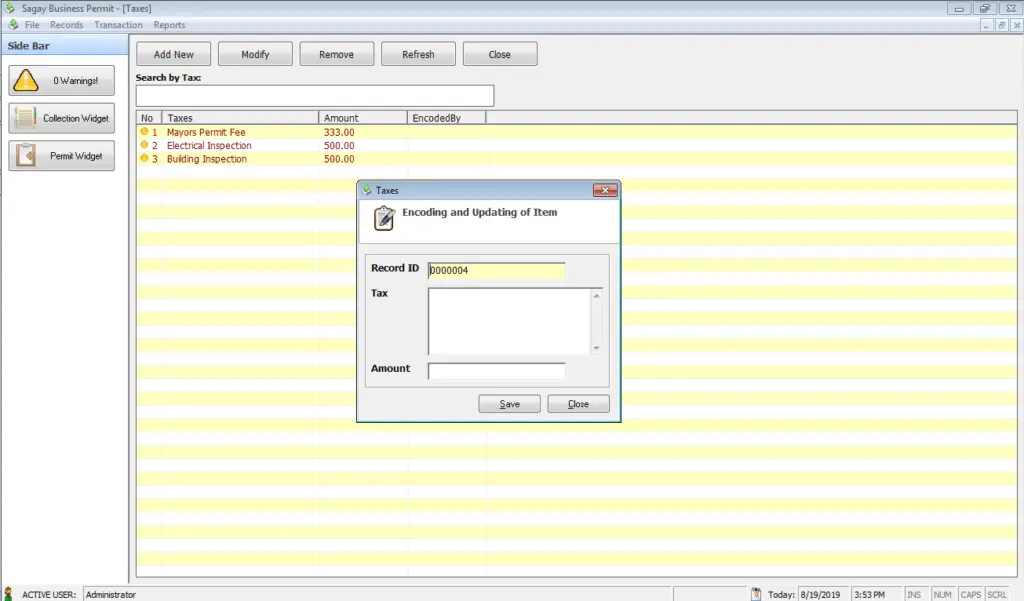Click the Search by Tax input field
The height and width of the screenshot is (601, 1024).
click(314, 95)
